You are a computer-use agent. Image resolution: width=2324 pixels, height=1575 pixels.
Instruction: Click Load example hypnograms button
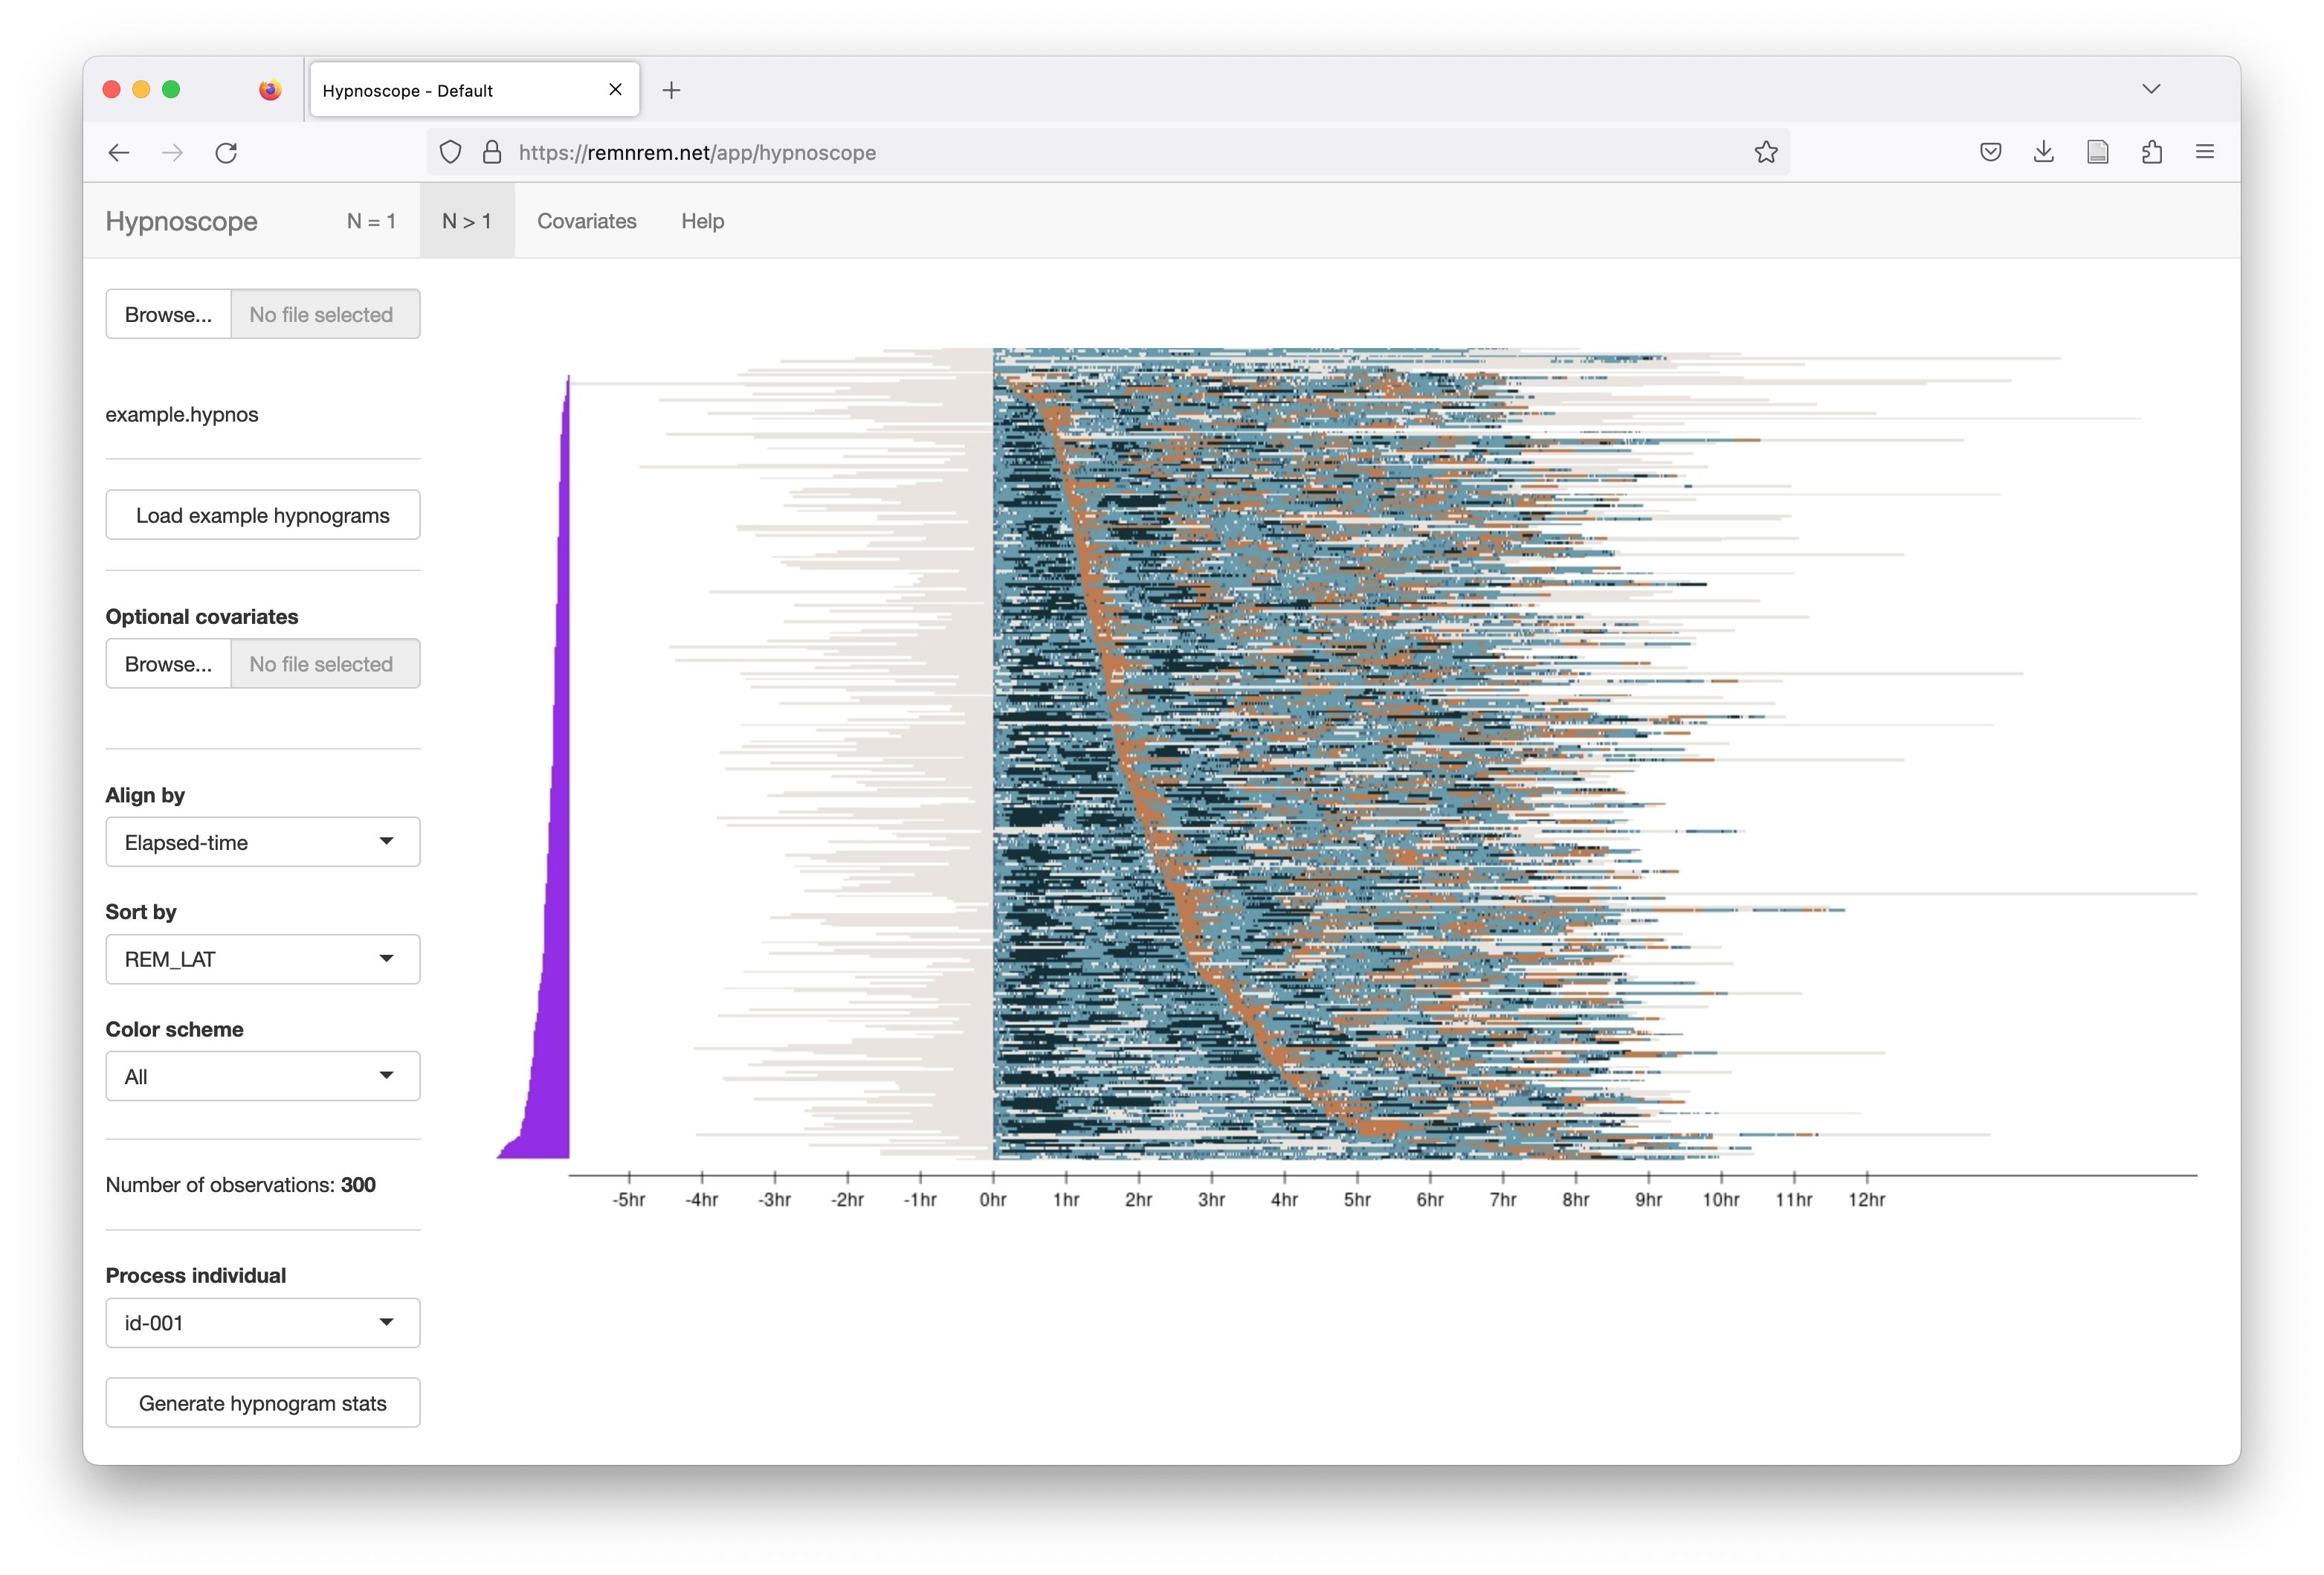point(262,515)
